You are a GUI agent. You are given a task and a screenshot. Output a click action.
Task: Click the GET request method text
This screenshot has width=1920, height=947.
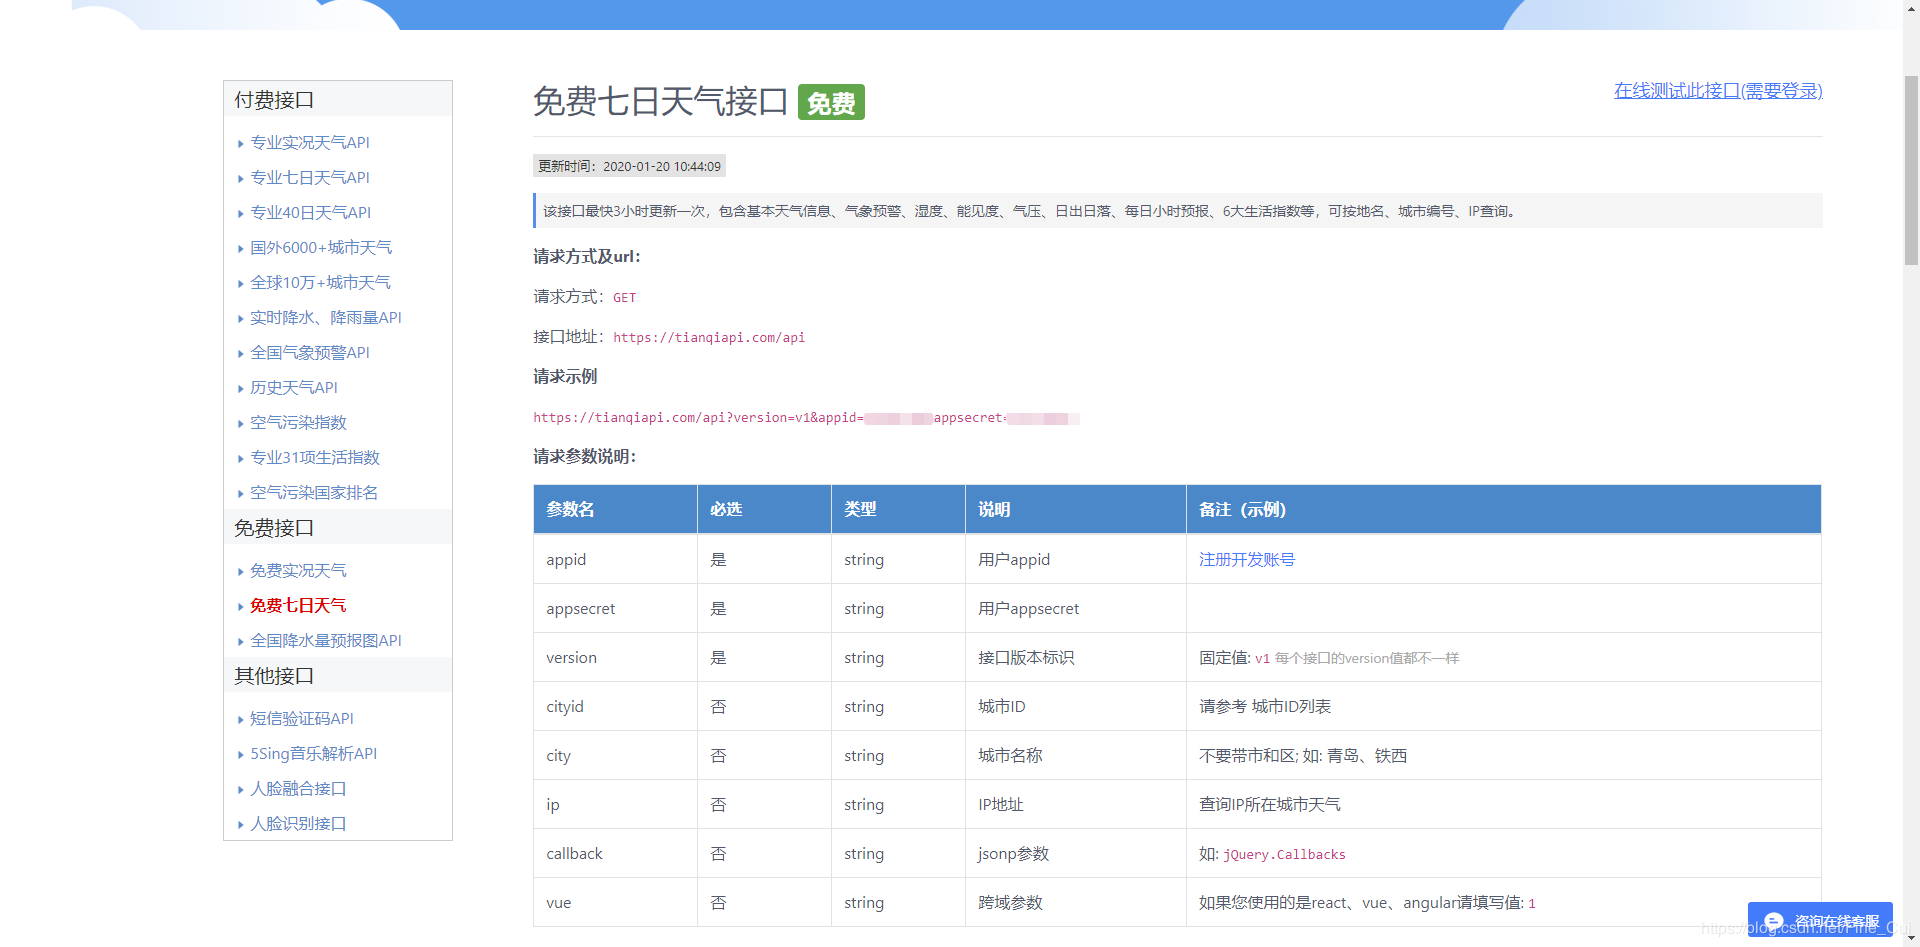tap(624, 298)
